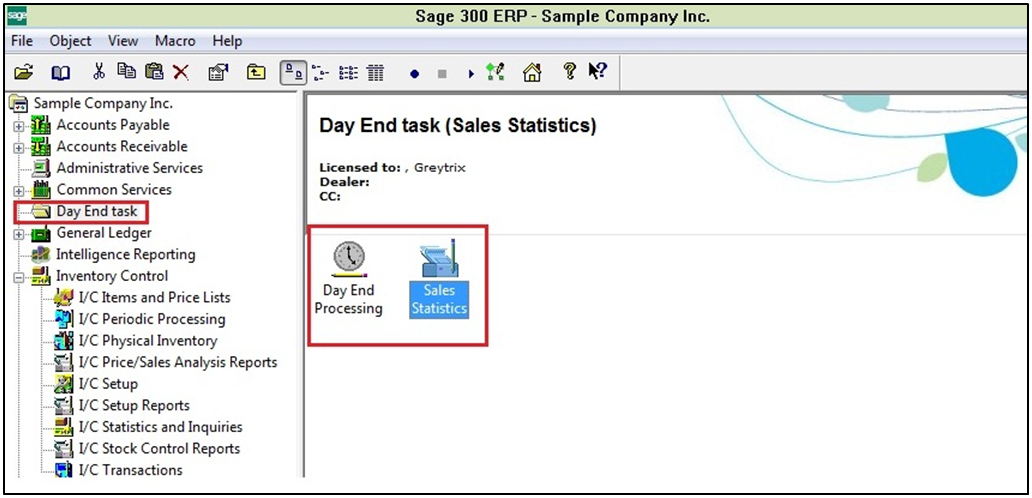Select Intelligence Reporting in the tree
Image resolution: width=1032 pixels, height=498 pixels.
tap(126, 255)
